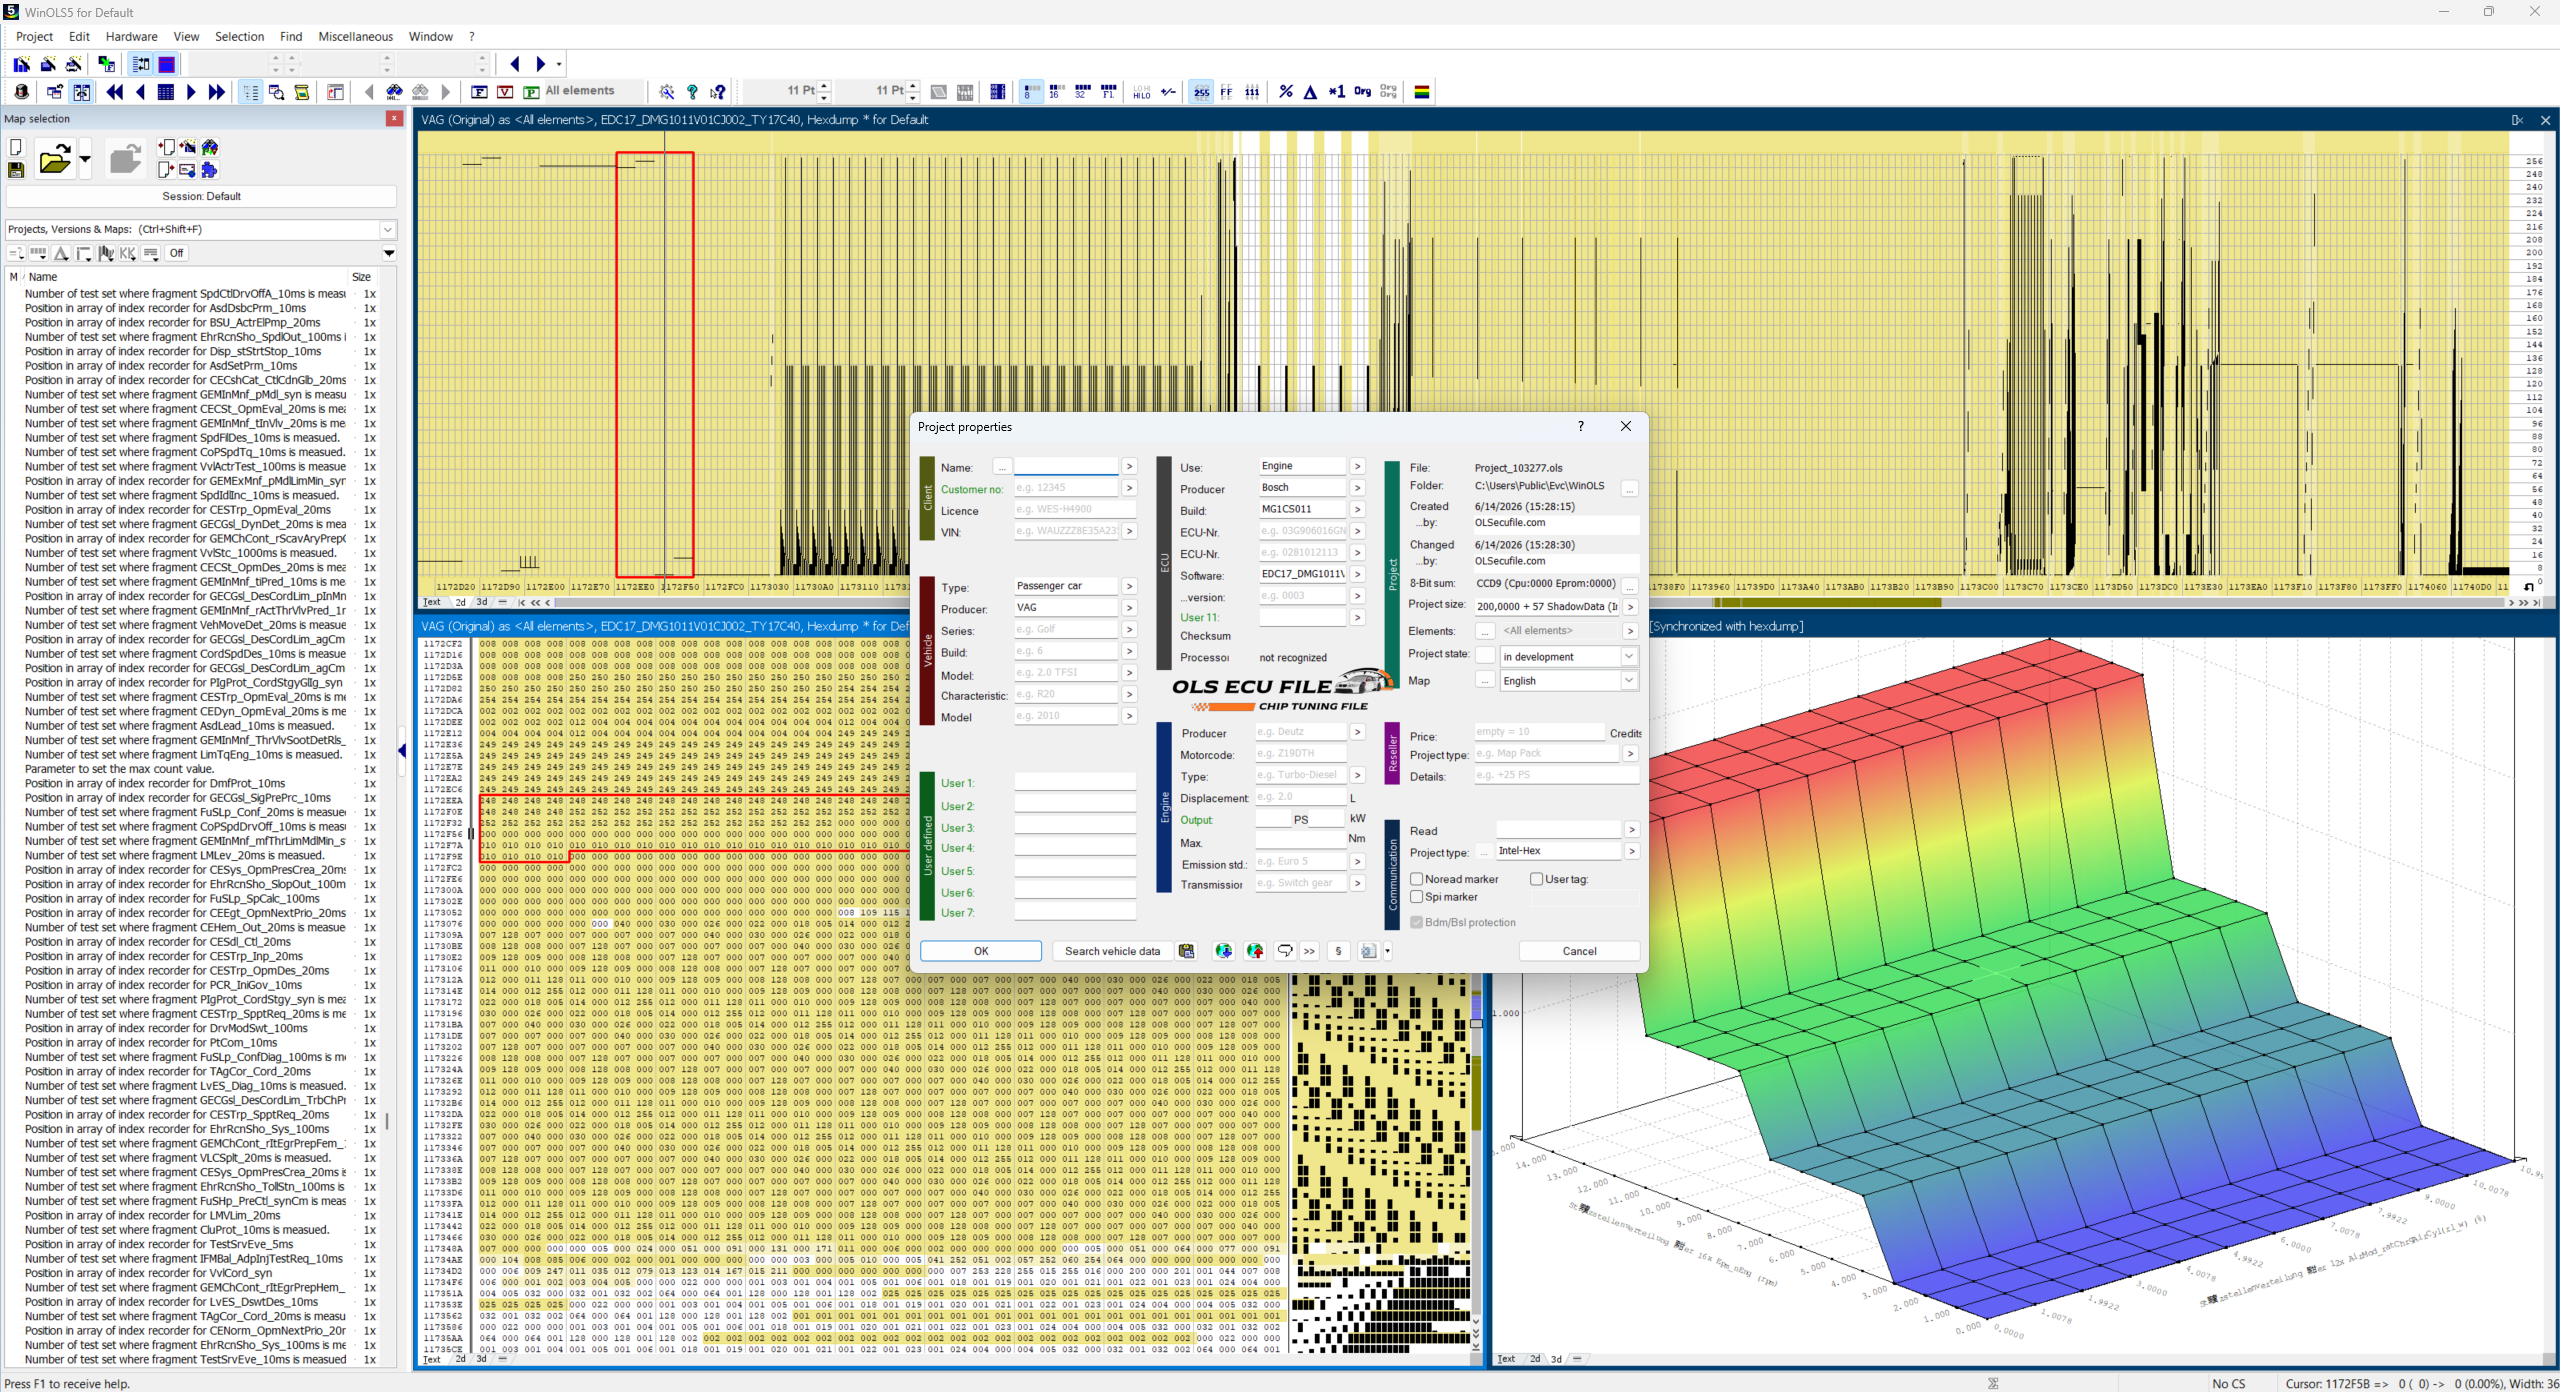Toggle the 255 decimal number format button
The image size is (2560, 1392).
point(1201,92)
